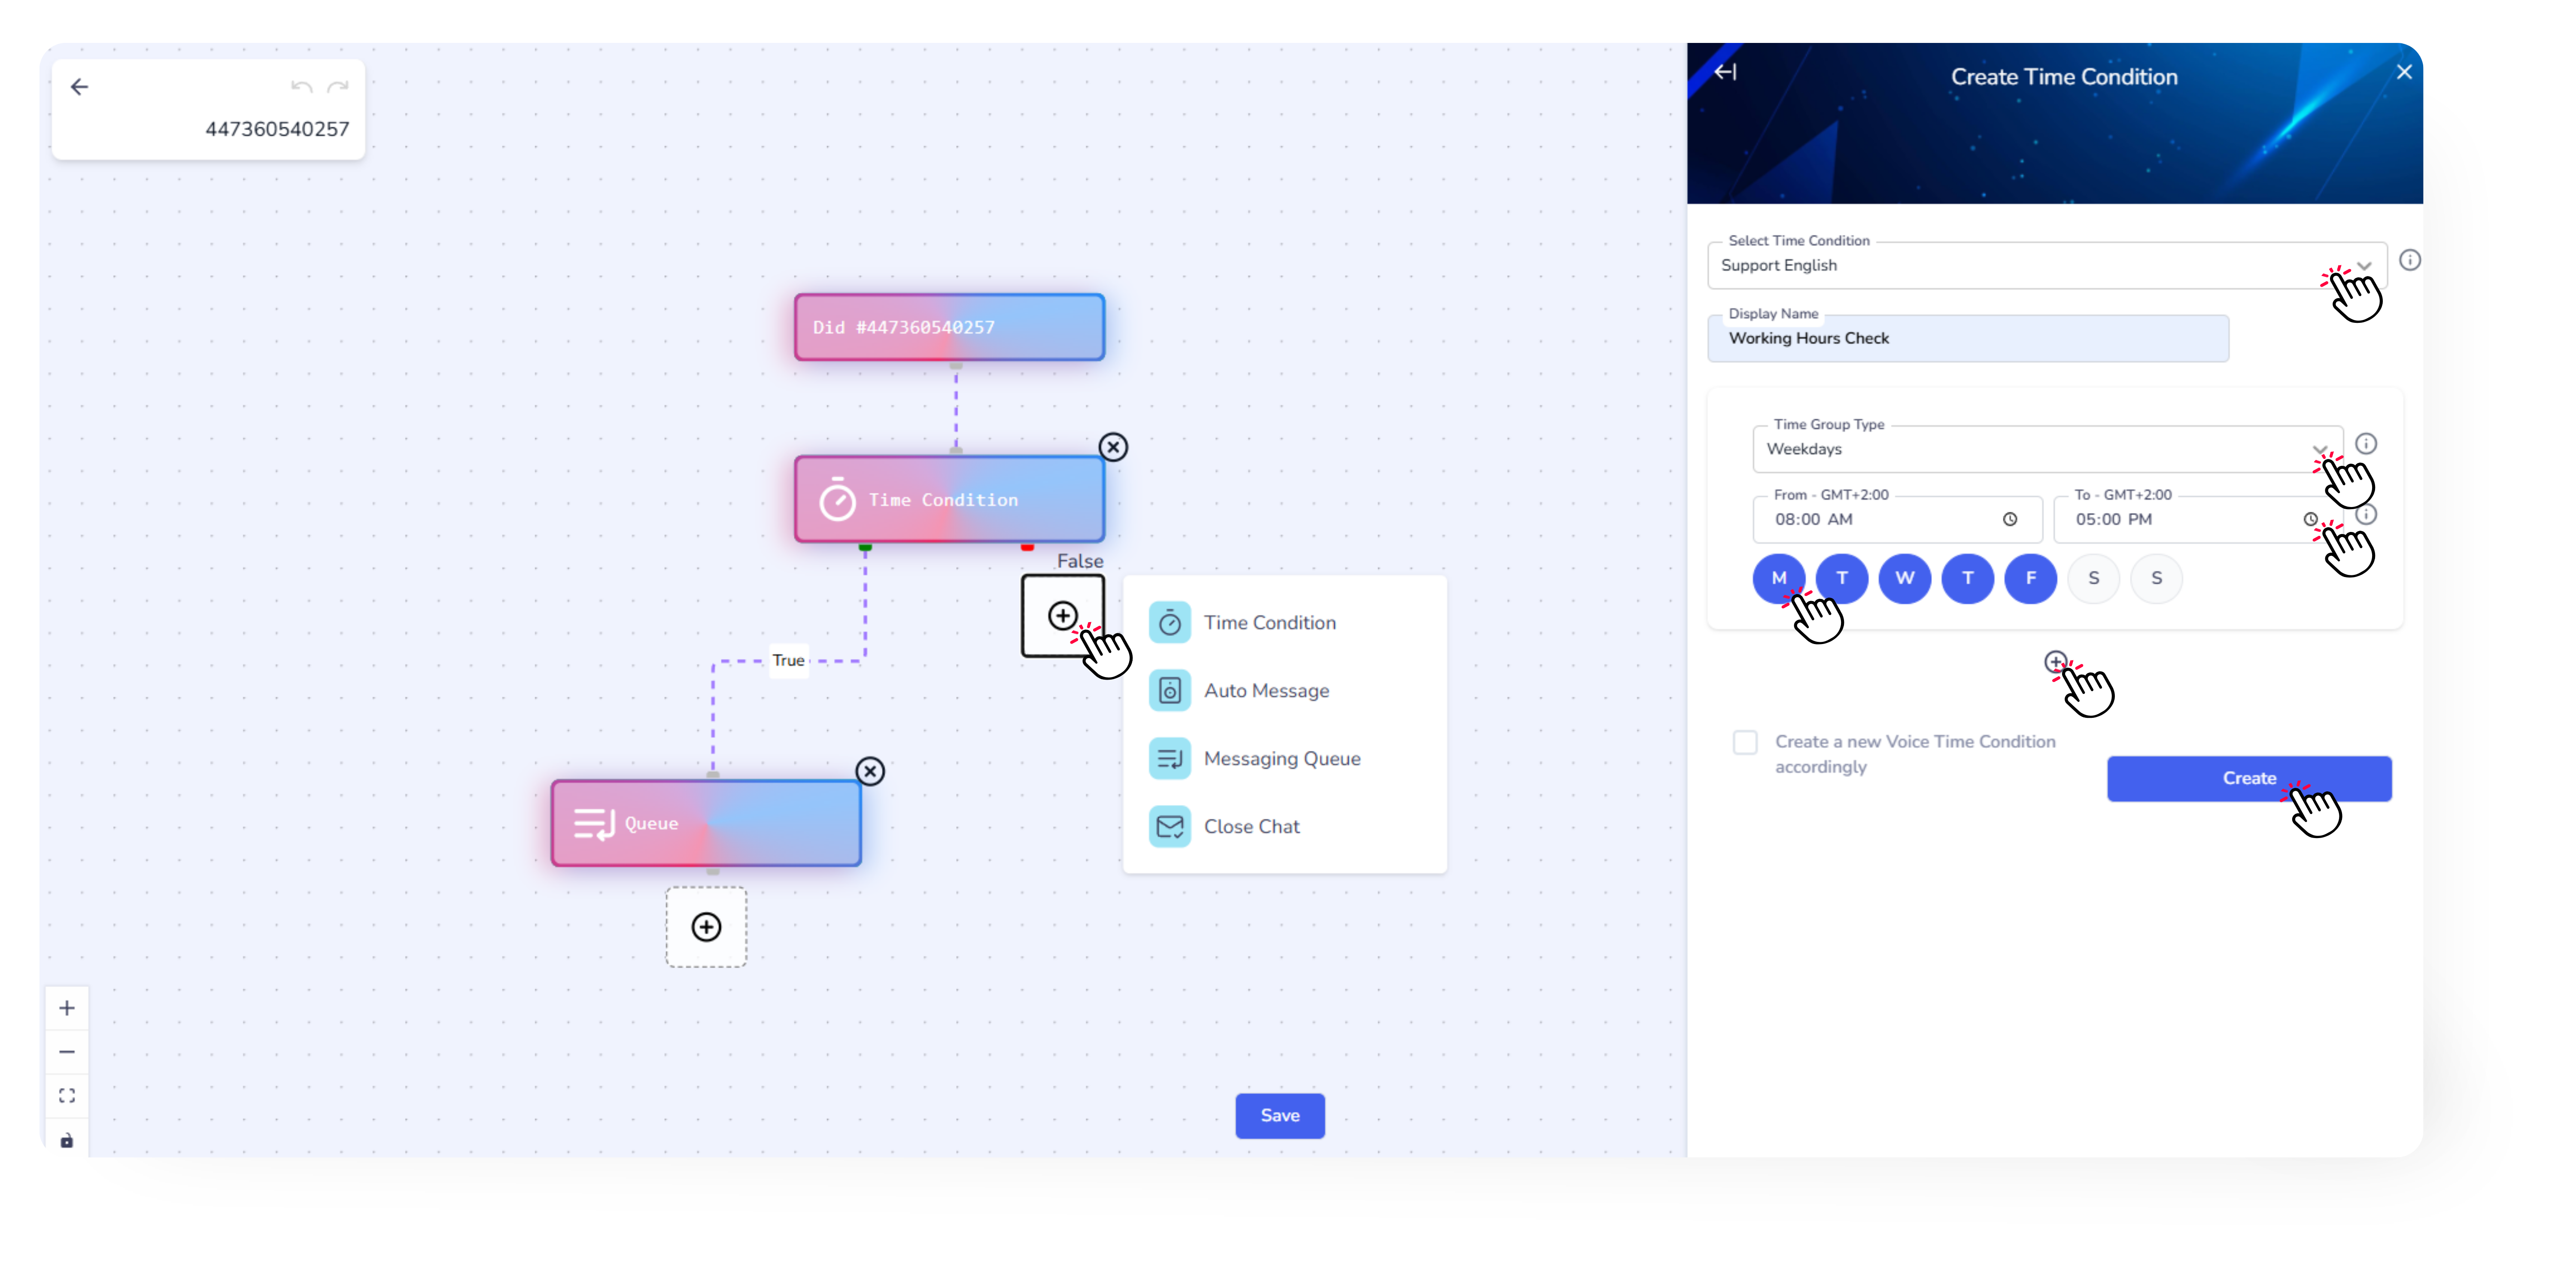Screen dimensions: 2576x1288
Task: Add another time group with the plus icon
Action: pos(2055,661)
